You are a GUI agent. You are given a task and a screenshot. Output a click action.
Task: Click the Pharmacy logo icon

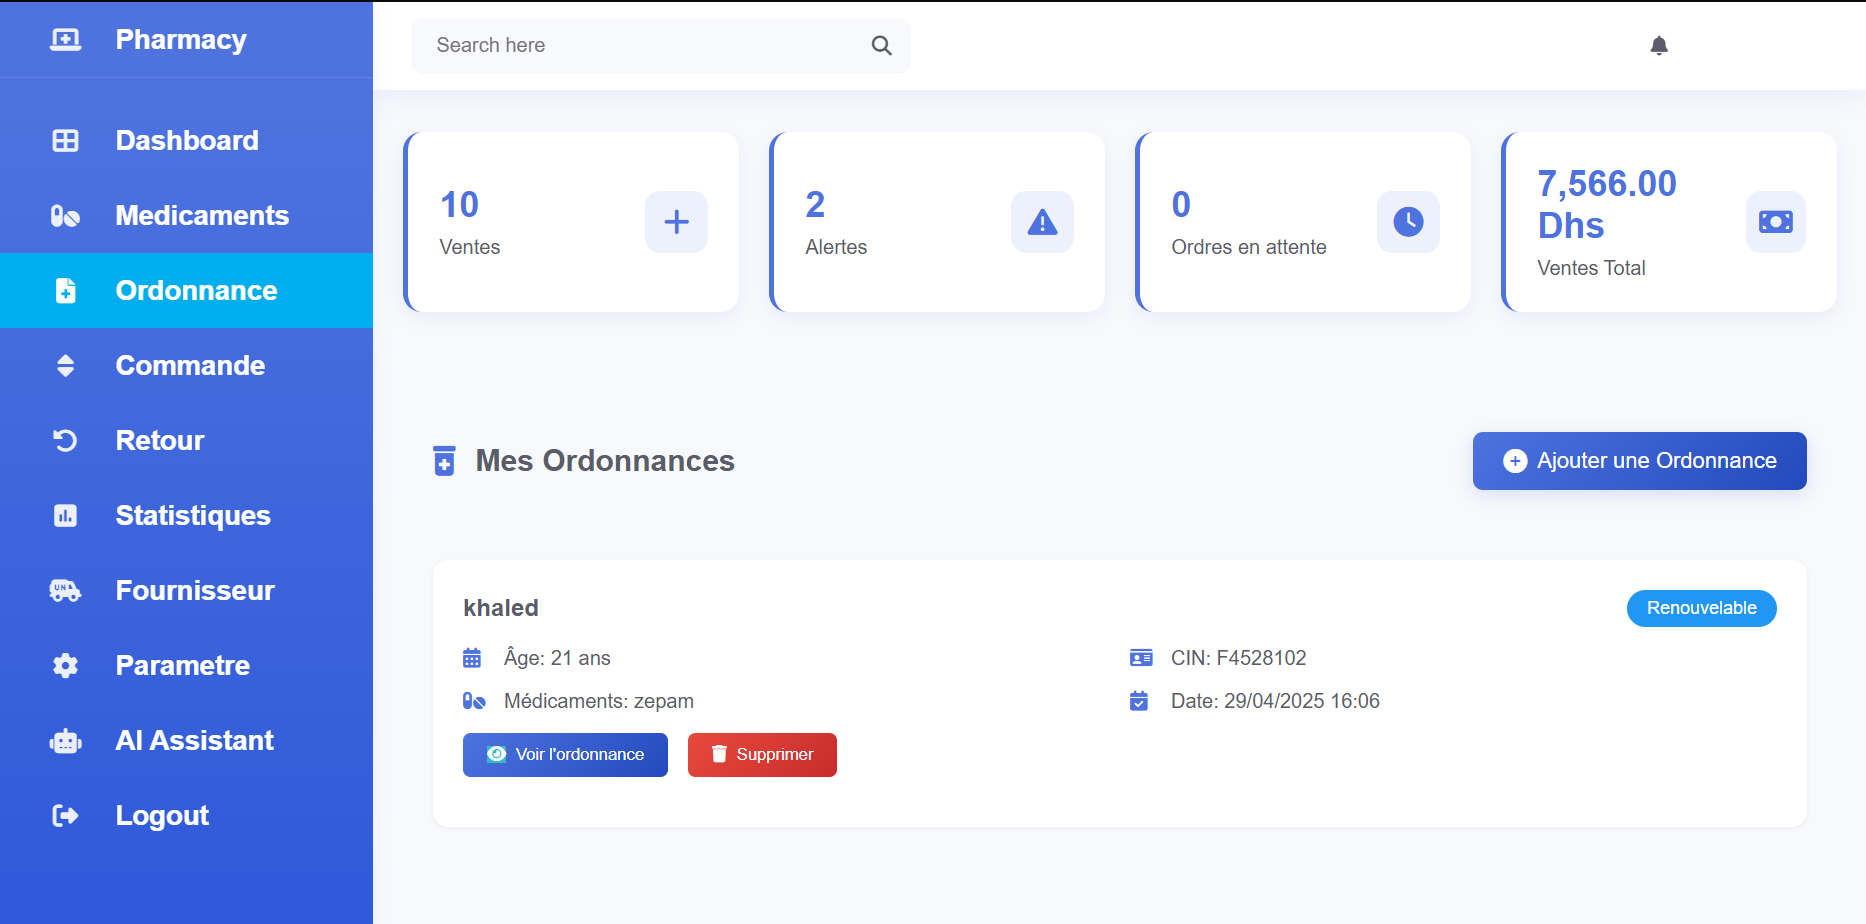66,40
